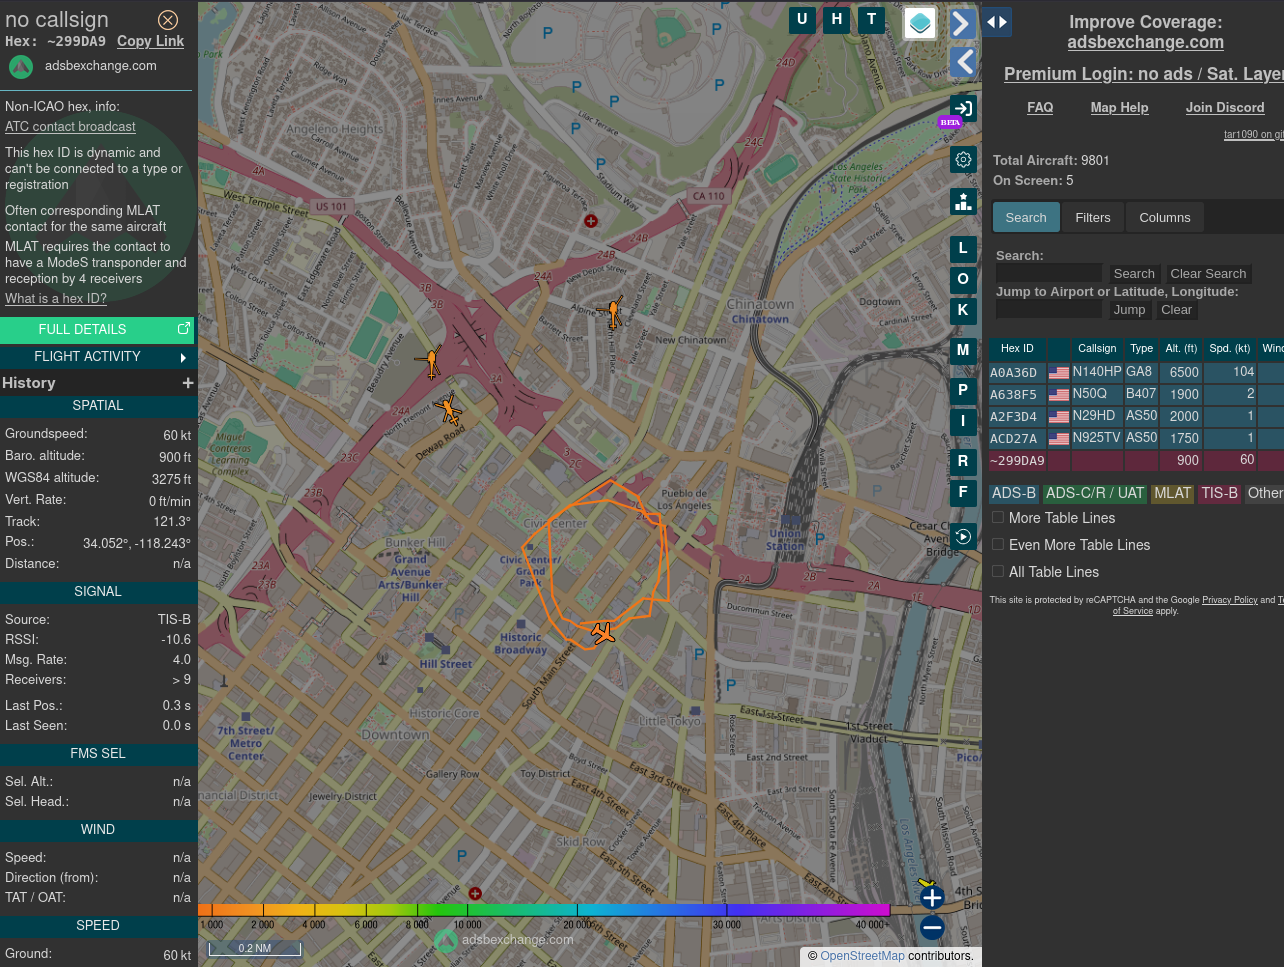The width and height of the screenshot is (1284, 967).
Task: Switch to the Filters tab
Action: coord(1093,217)
